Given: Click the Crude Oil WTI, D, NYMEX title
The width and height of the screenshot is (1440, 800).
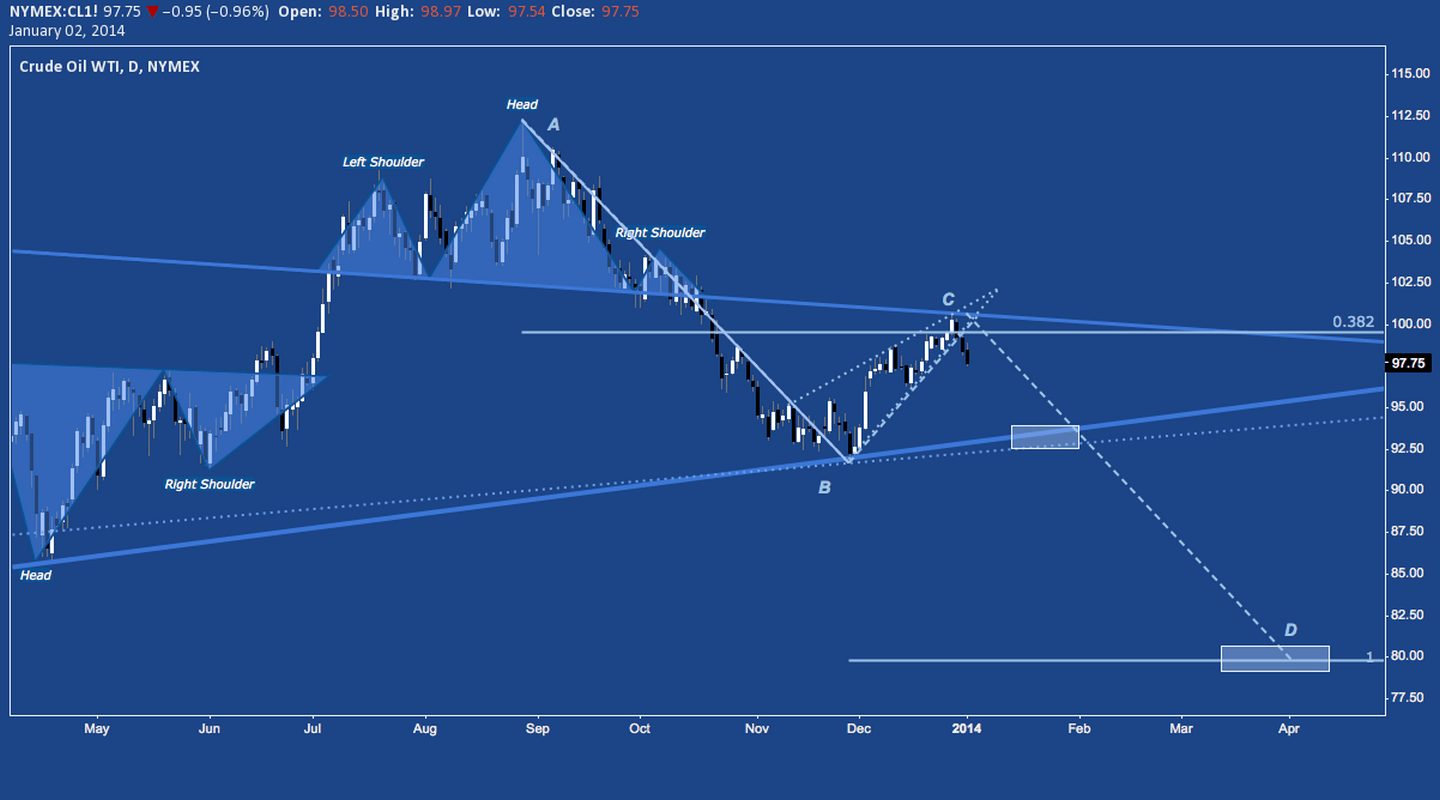Looking at the screenshot, I should (109, 67).
